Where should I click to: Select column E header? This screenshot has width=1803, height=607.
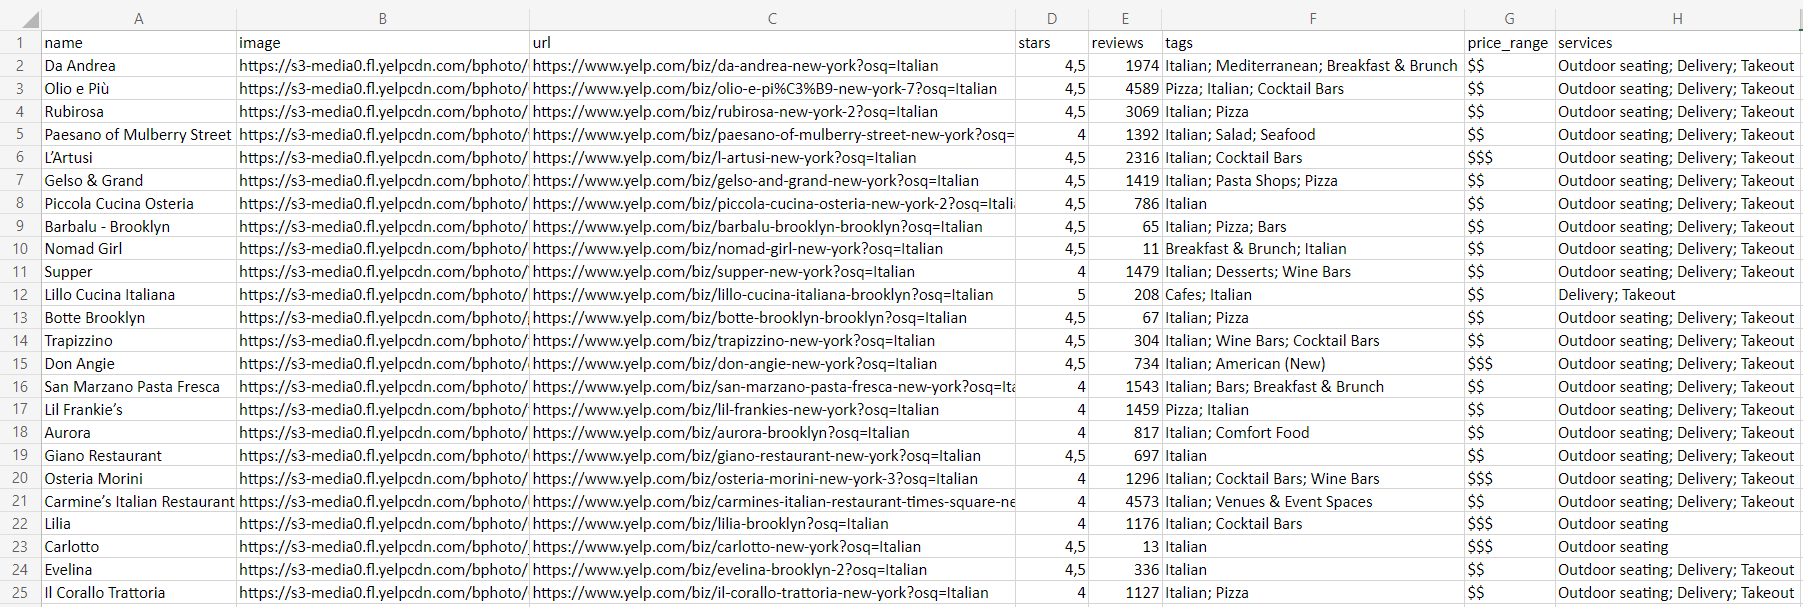(x=1125, y=19)
